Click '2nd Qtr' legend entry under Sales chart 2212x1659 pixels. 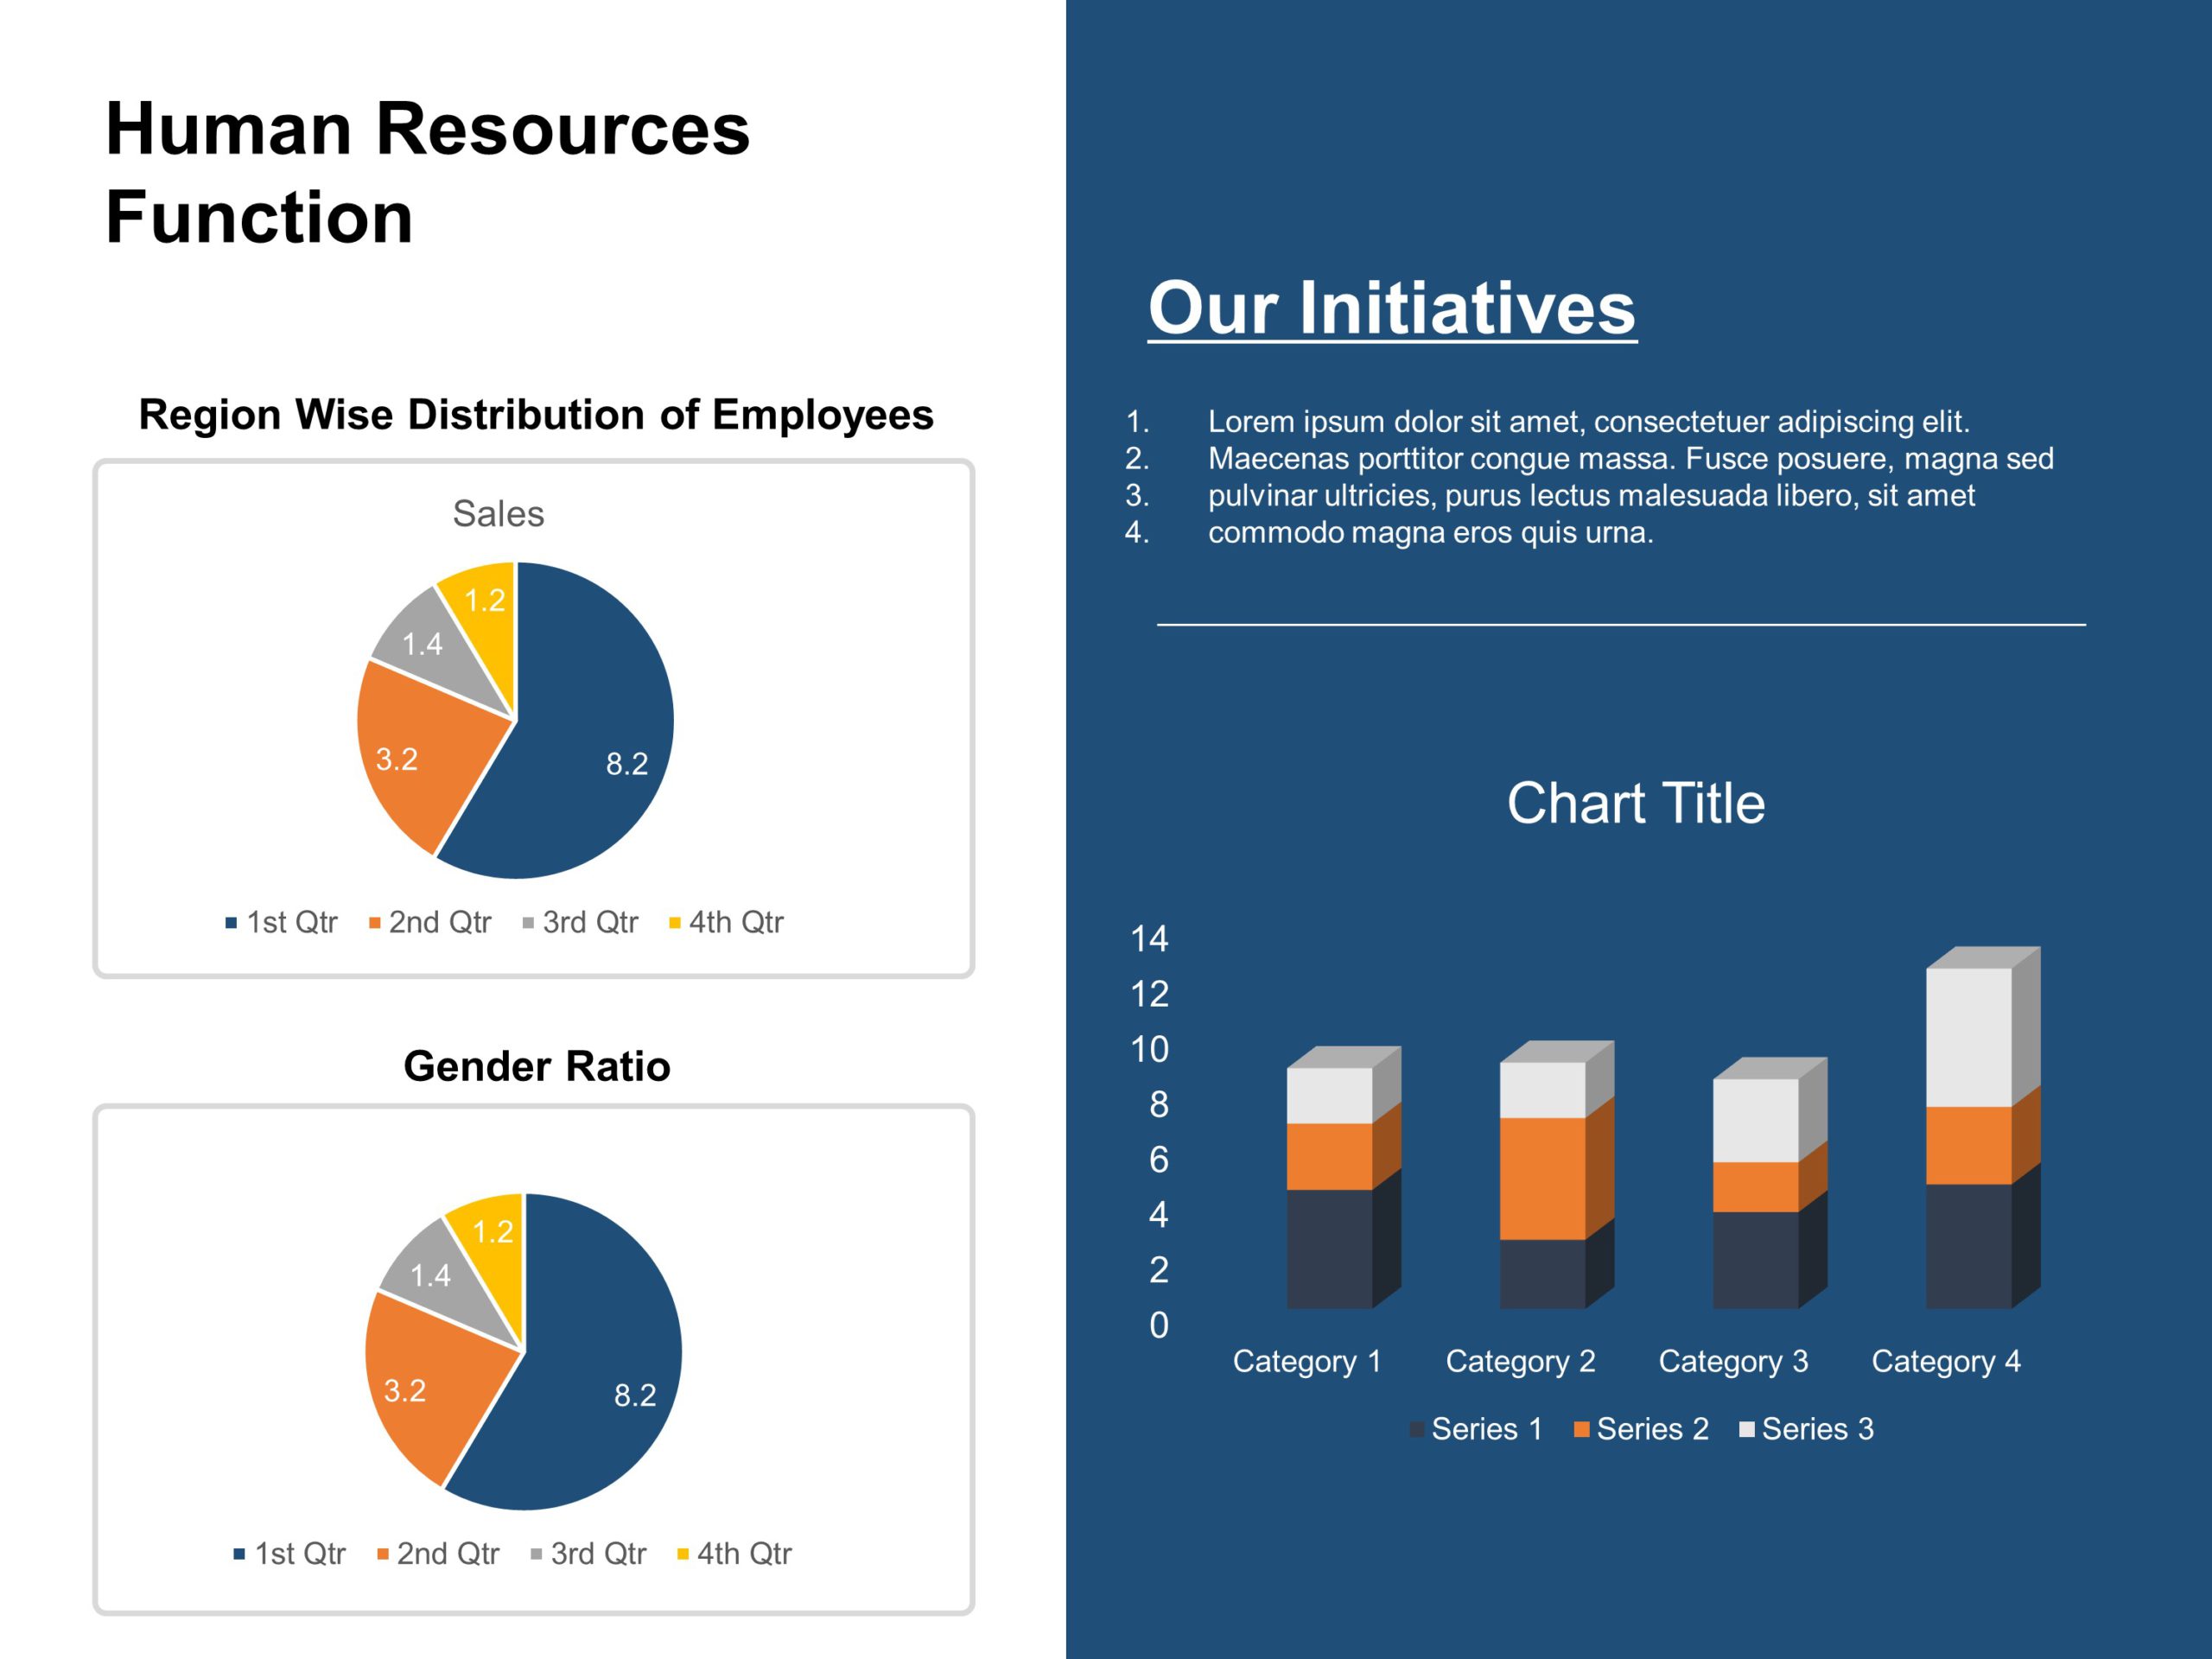[430, 922]
